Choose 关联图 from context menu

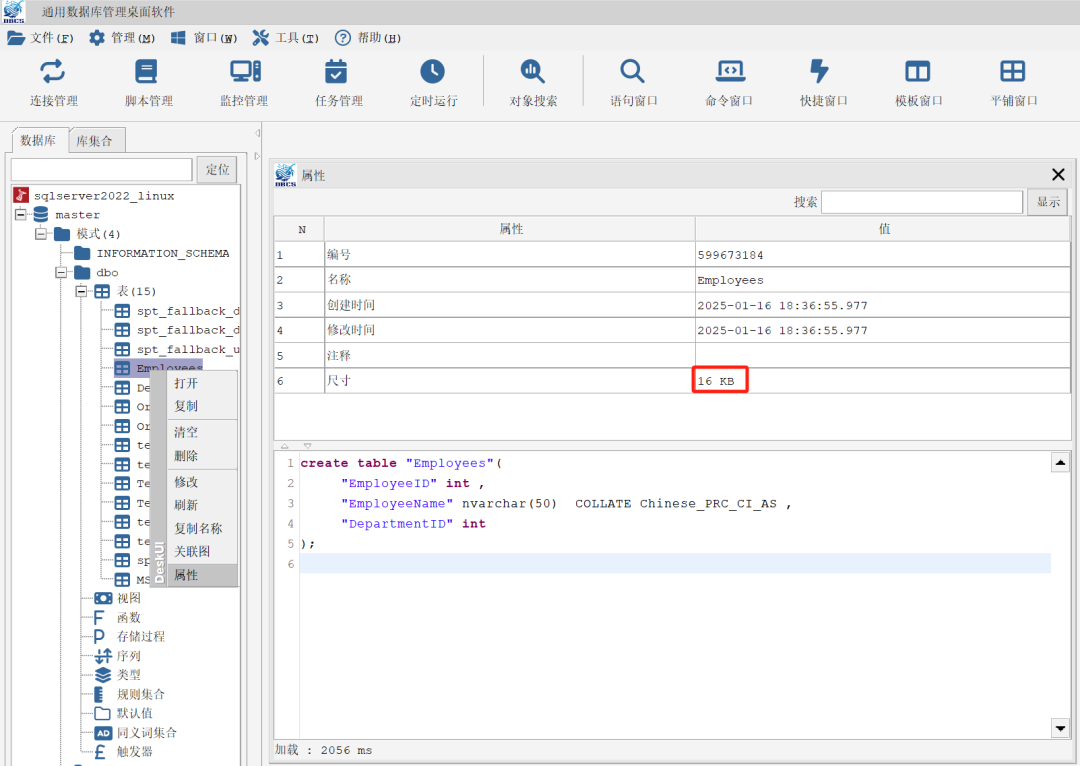pos(192,551)
